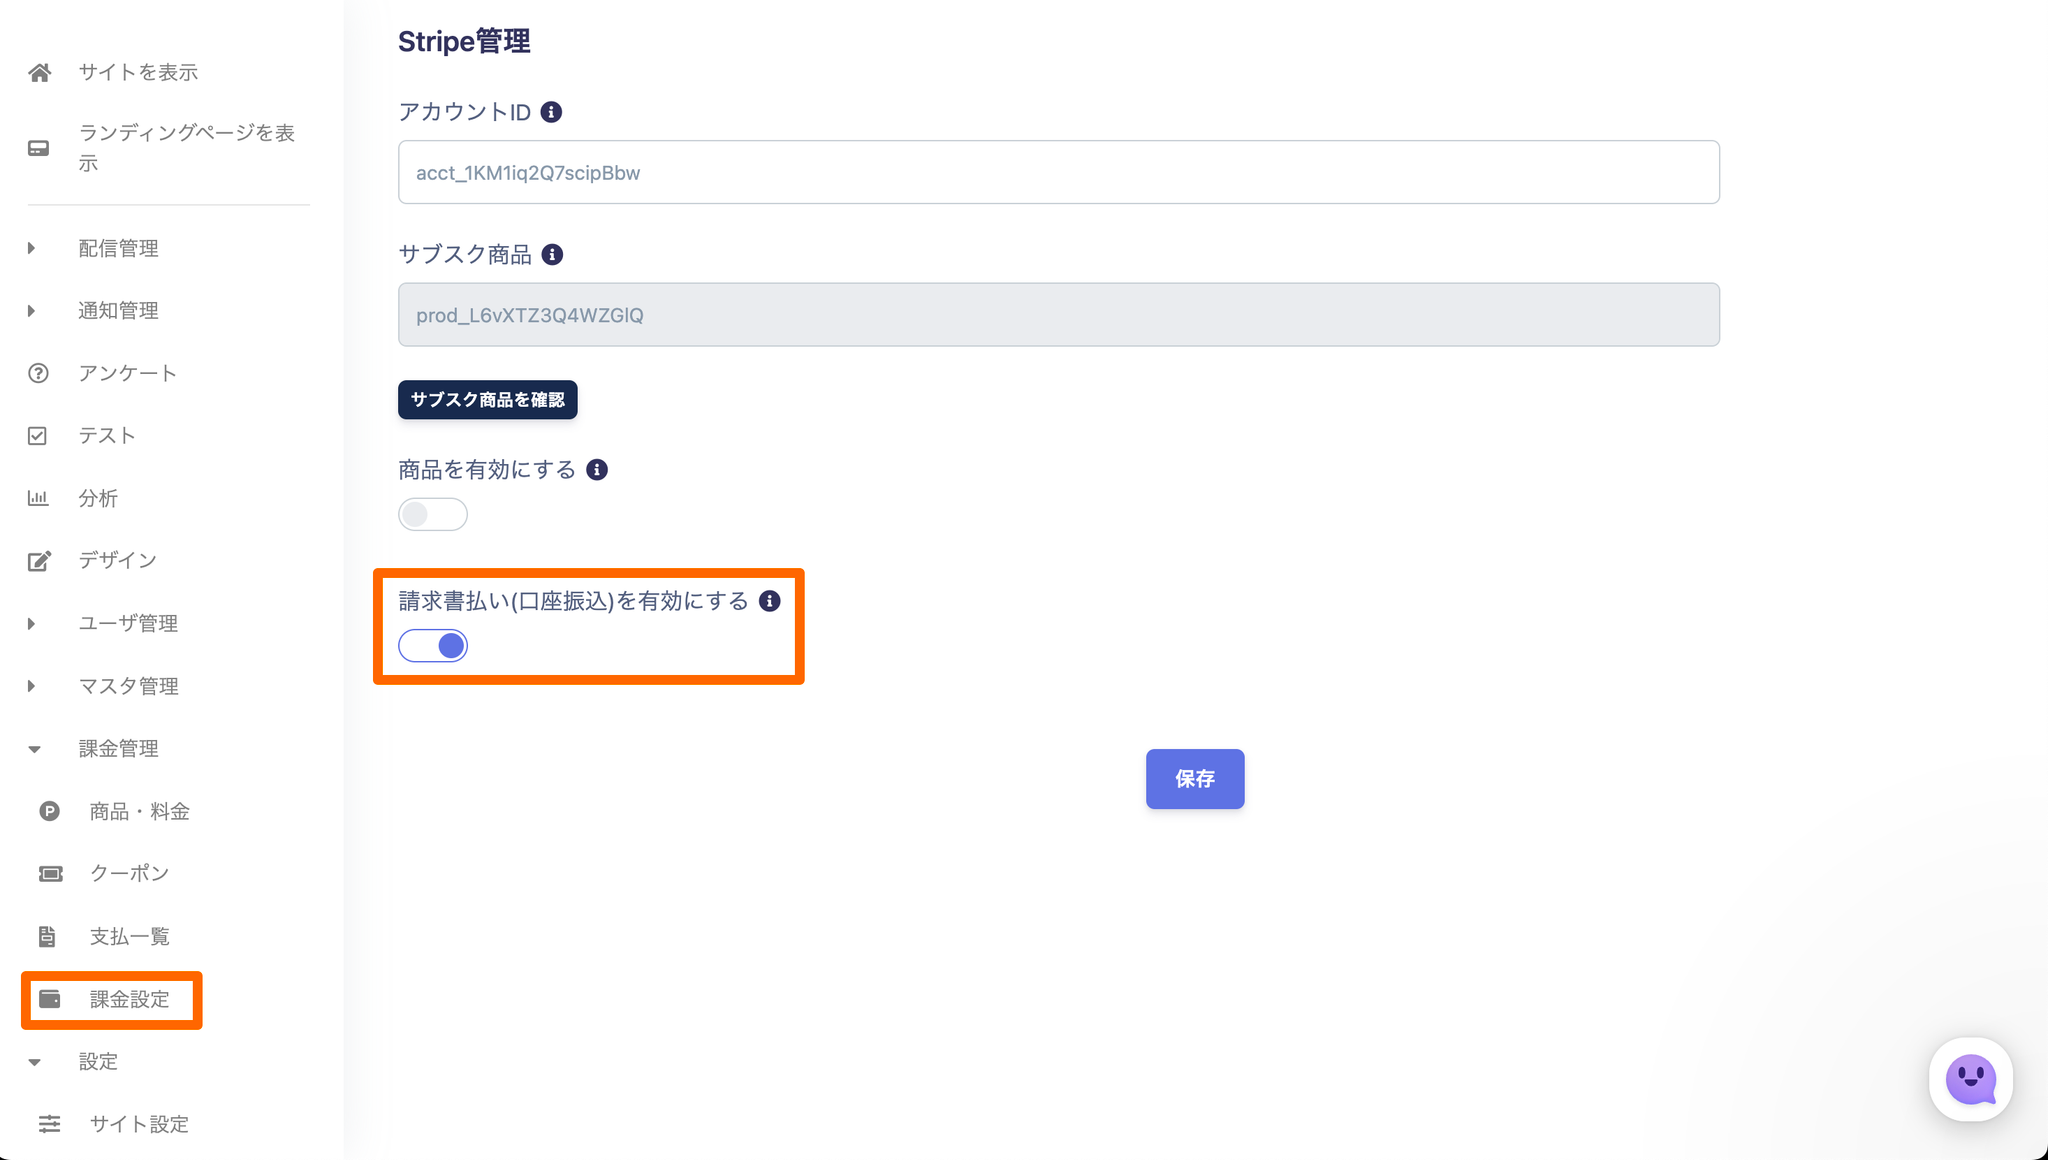Open the purple chat assistant icon
This screenshot has width=2048, height=1160.
tap(1970, 1079)
